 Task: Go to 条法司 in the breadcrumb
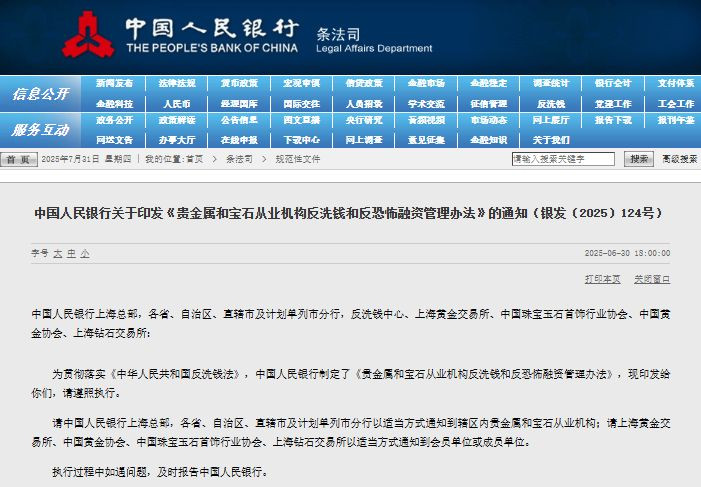tap(239, 159)
